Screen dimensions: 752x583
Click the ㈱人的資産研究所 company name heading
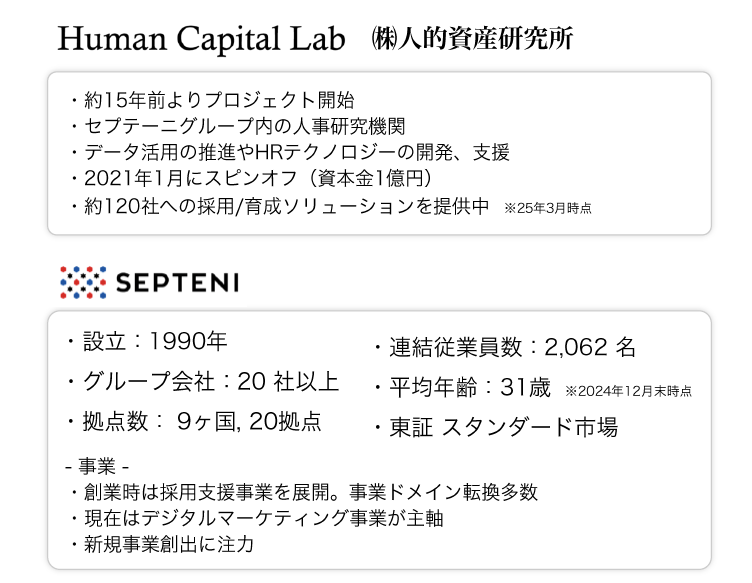click(472, 39)
